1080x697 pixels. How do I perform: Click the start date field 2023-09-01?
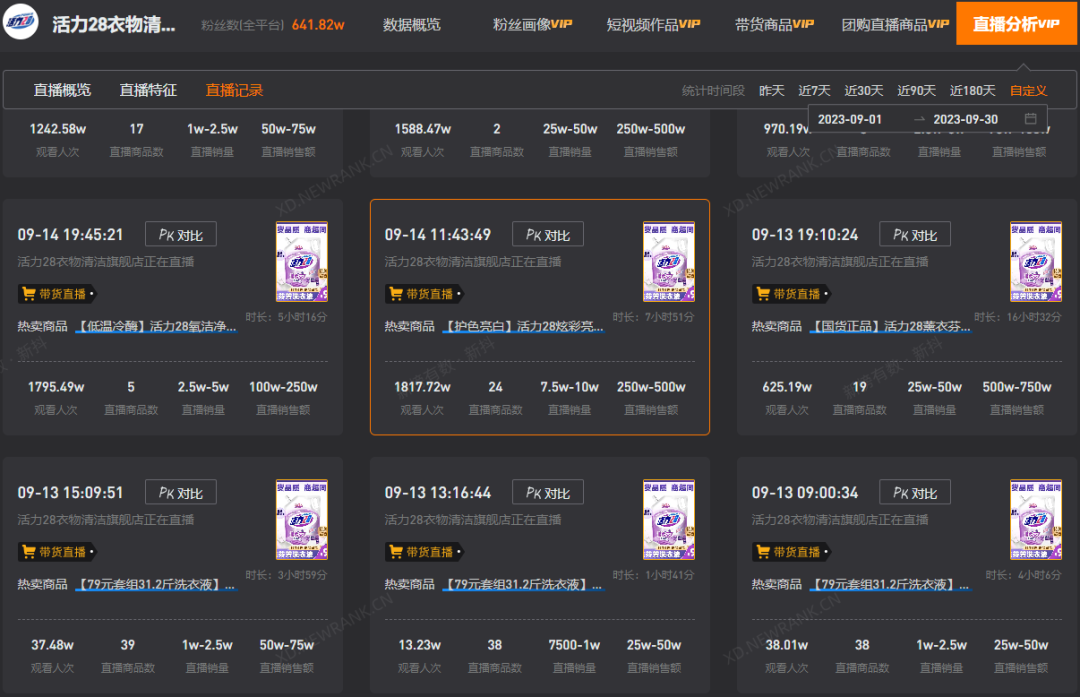(849, 119)
